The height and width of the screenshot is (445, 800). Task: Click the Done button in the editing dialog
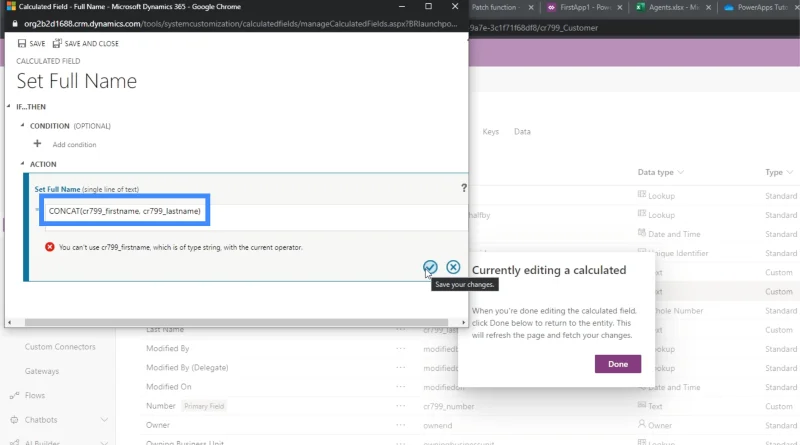(617, 364)
